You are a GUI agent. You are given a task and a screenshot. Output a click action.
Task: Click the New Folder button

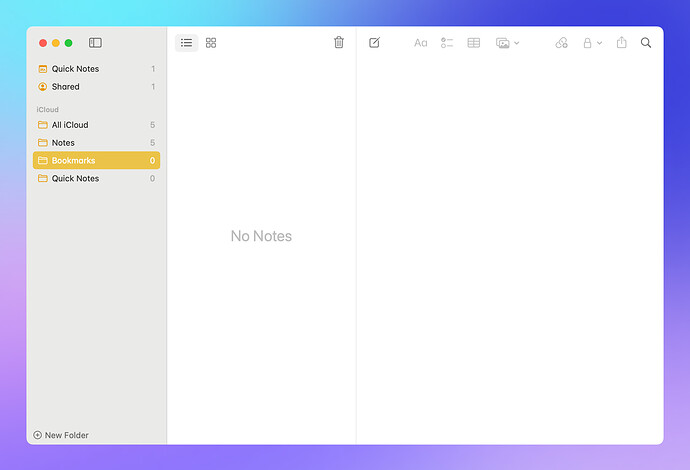pos(61,435)
